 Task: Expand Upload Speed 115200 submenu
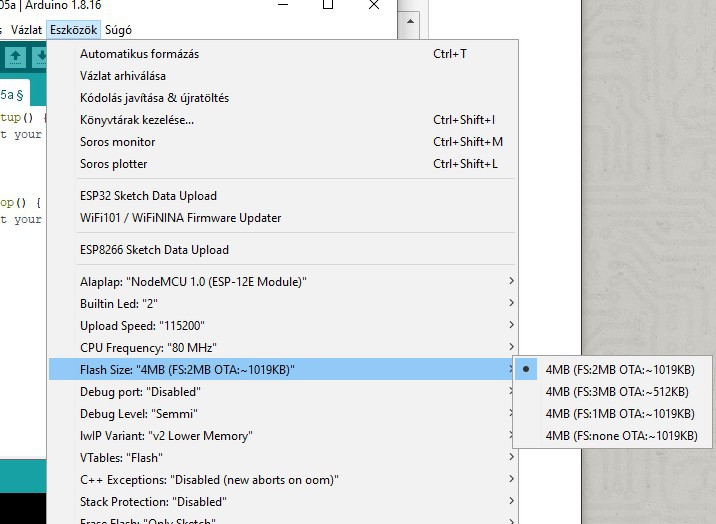tap(284, 325)
